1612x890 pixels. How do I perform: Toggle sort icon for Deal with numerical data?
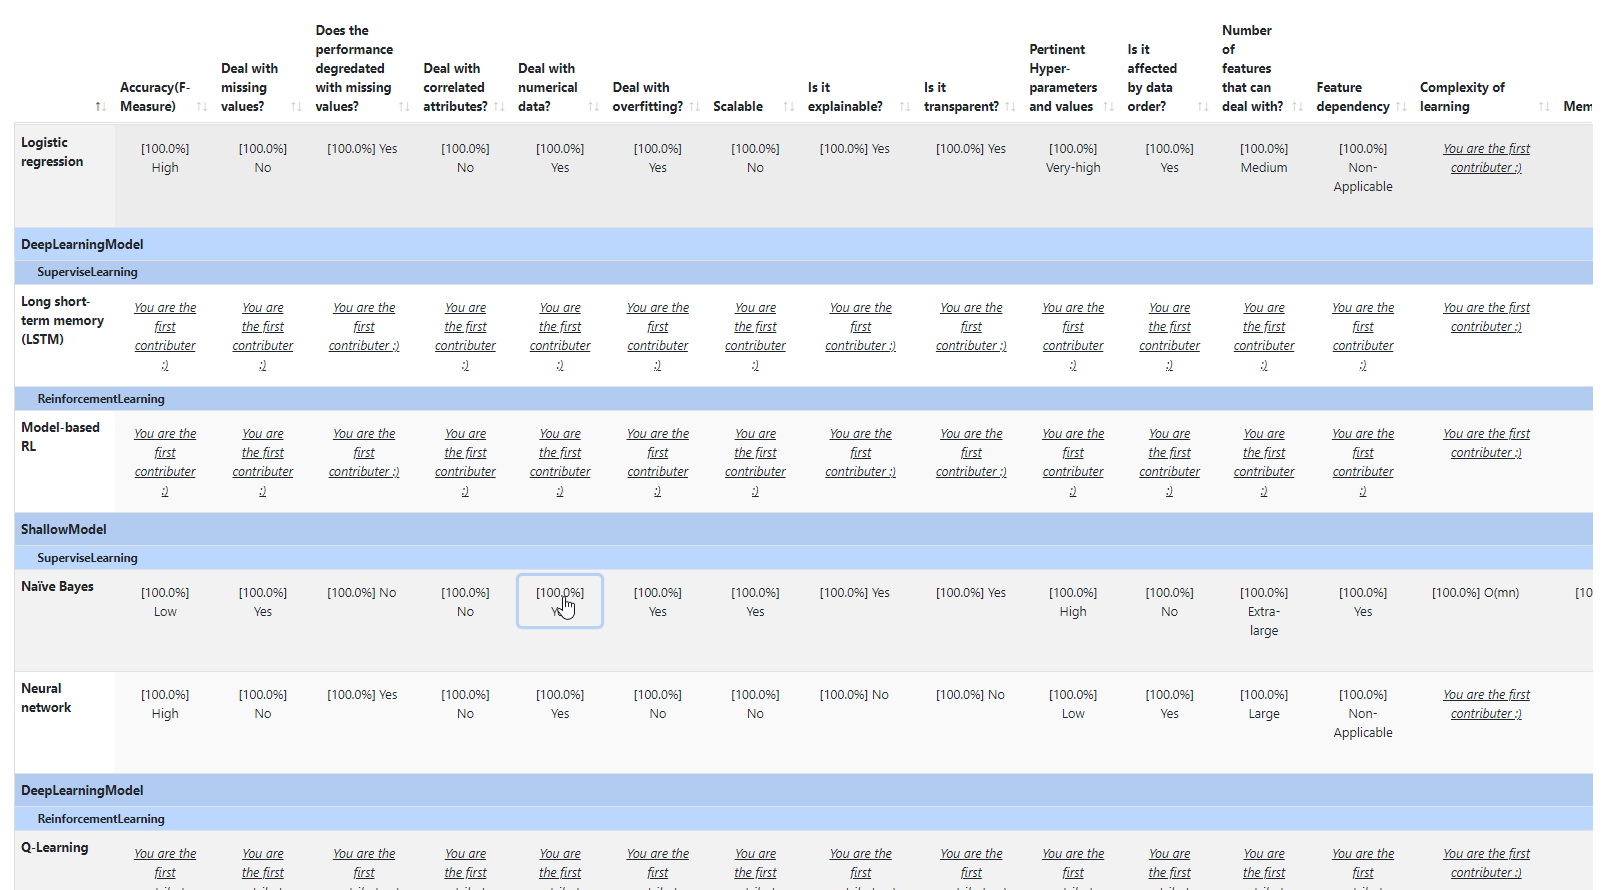coord(593,107)
